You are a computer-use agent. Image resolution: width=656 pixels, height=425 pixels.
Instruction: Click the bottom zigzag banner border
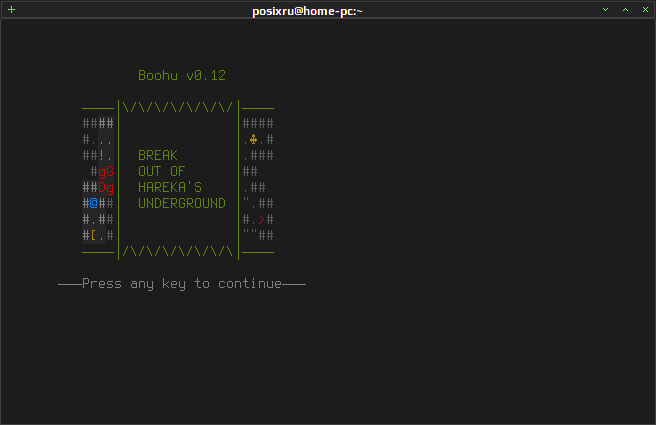(178, 251)
